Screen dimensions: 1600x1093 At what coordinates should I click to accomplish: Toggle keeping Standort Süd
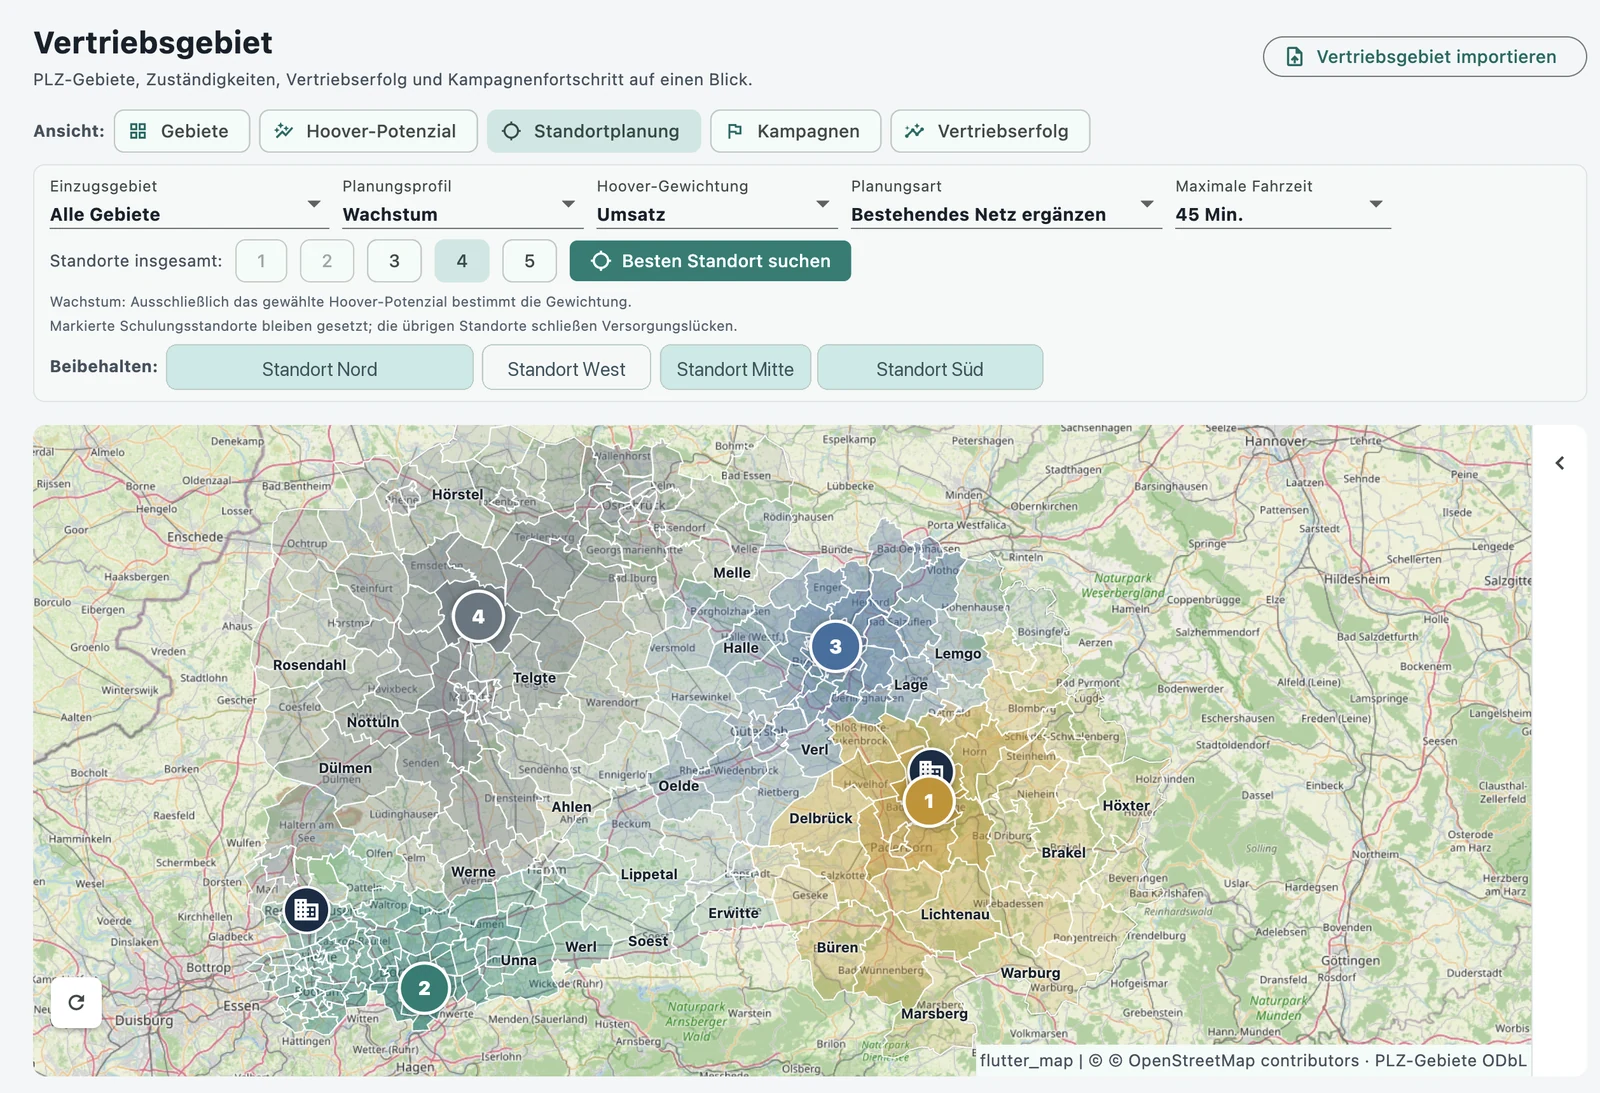point(930,368)
